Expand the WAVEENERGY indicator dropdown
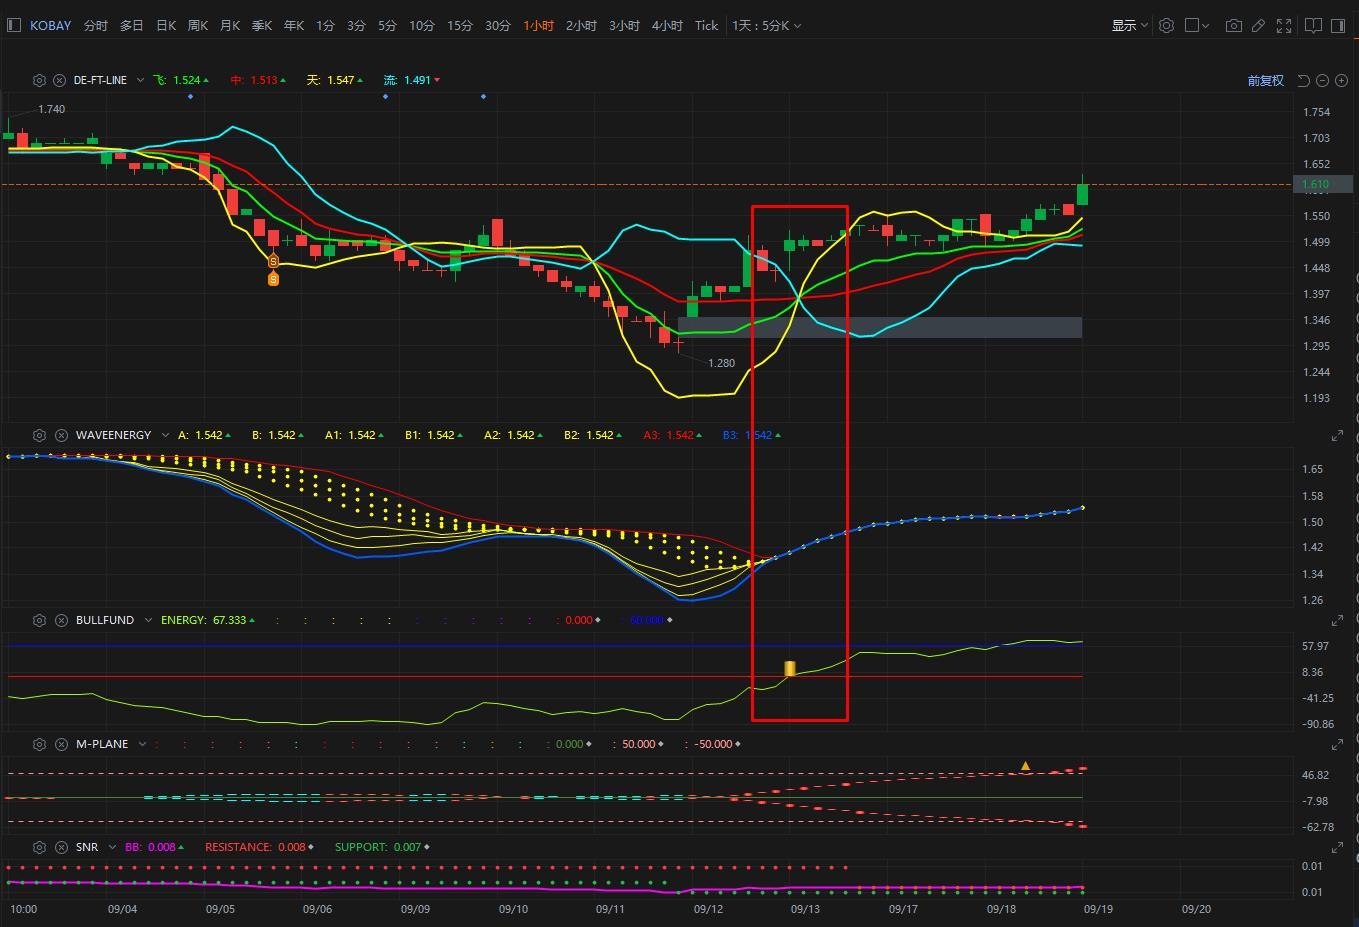Viewport: 1359px width, 927px height. [x=165, y=435]
